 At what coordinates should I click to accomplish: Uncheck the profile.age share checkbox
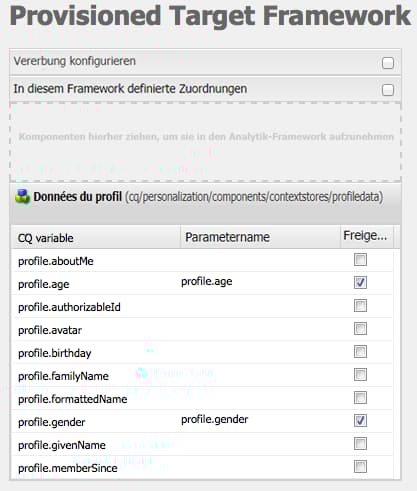click(x=360, y=282)
